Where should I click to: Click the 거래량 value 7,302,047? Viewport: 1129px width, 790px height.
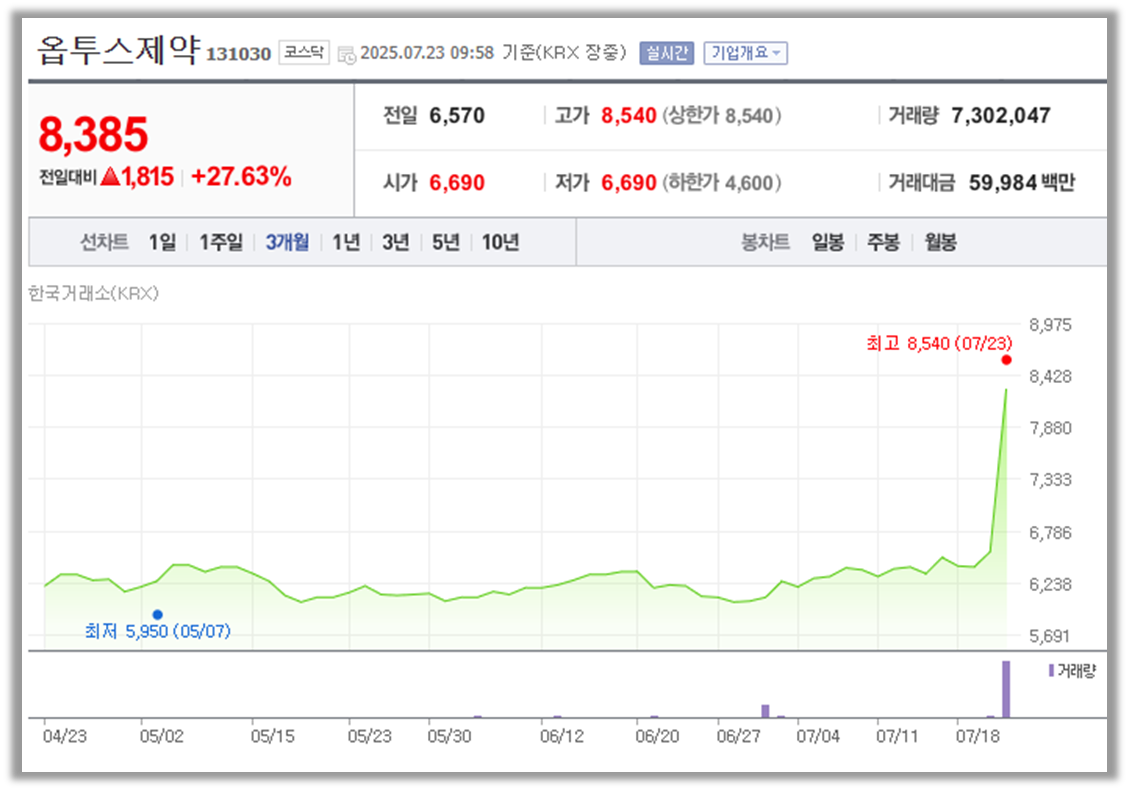[x=1001, y=115]
